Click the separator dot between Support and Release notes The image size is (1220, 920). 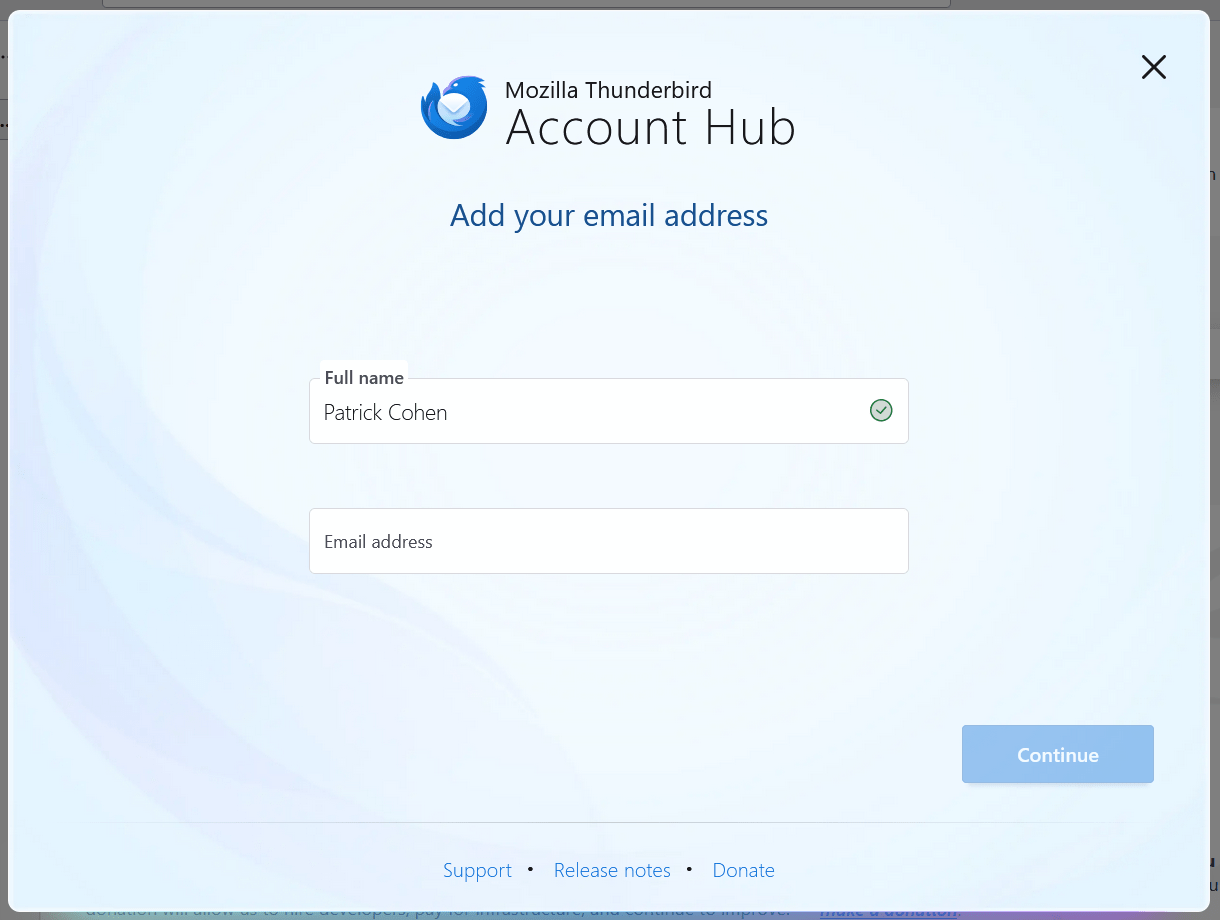point(530,870)
